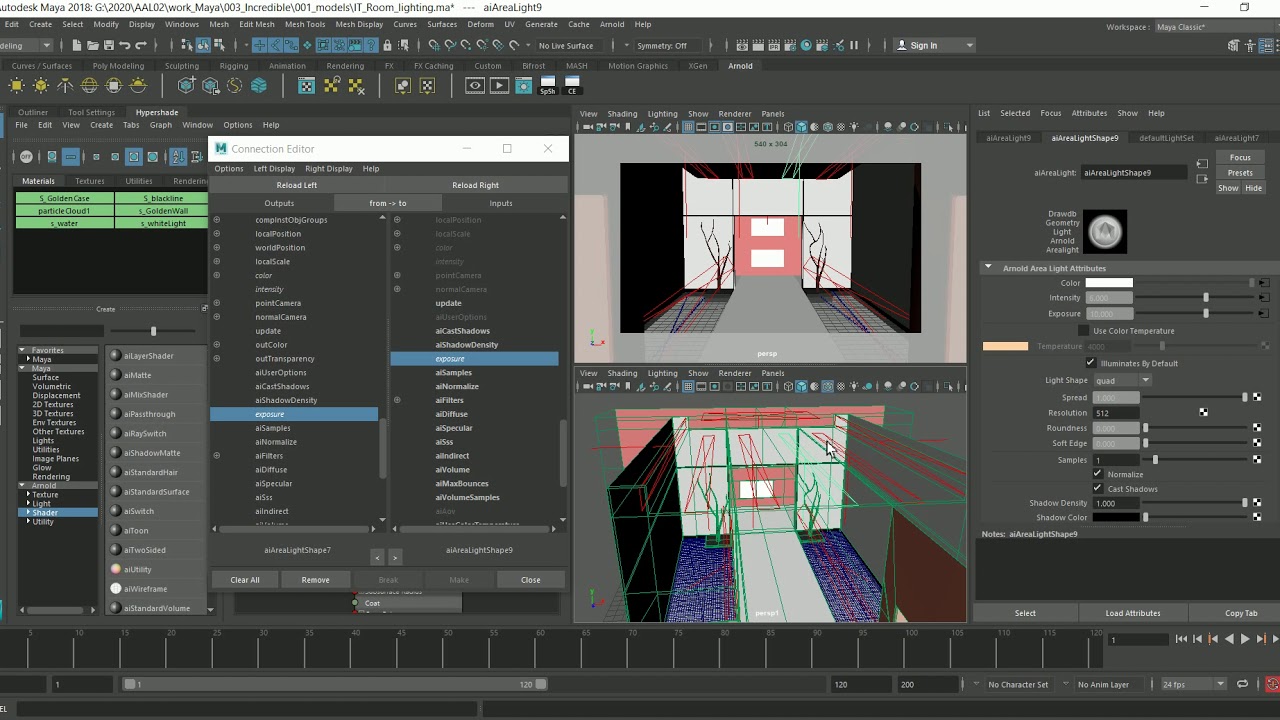This screenshot has width=1280, height=720.
Task: Open the 24 fps dropdown
Action: (1193, 684)
